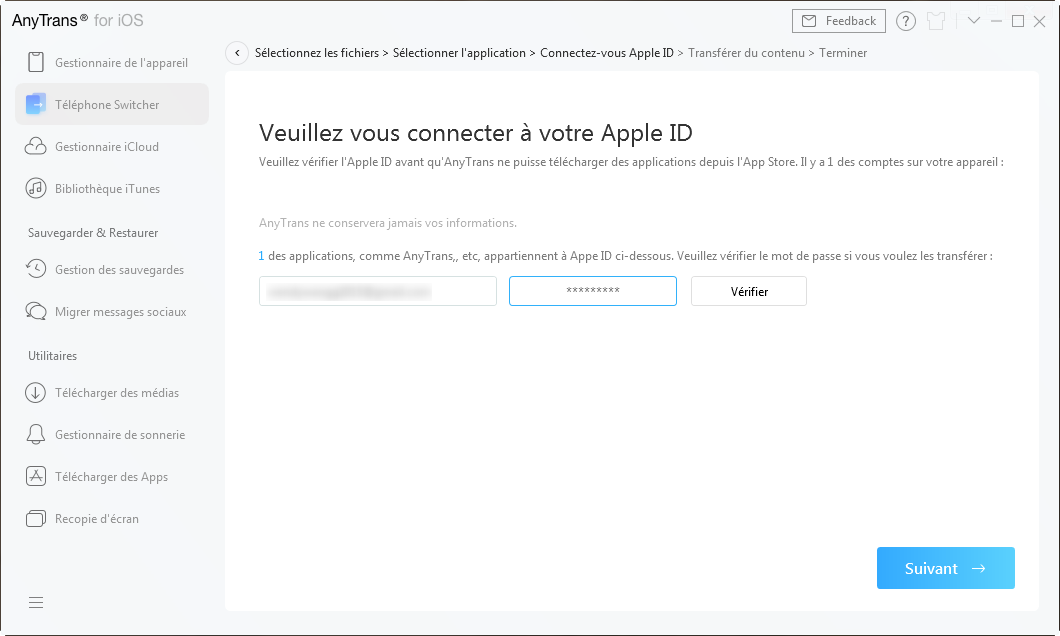Click the iCloud cloud icon
This screenshot has height=636, width=1060.
[36, 147]
